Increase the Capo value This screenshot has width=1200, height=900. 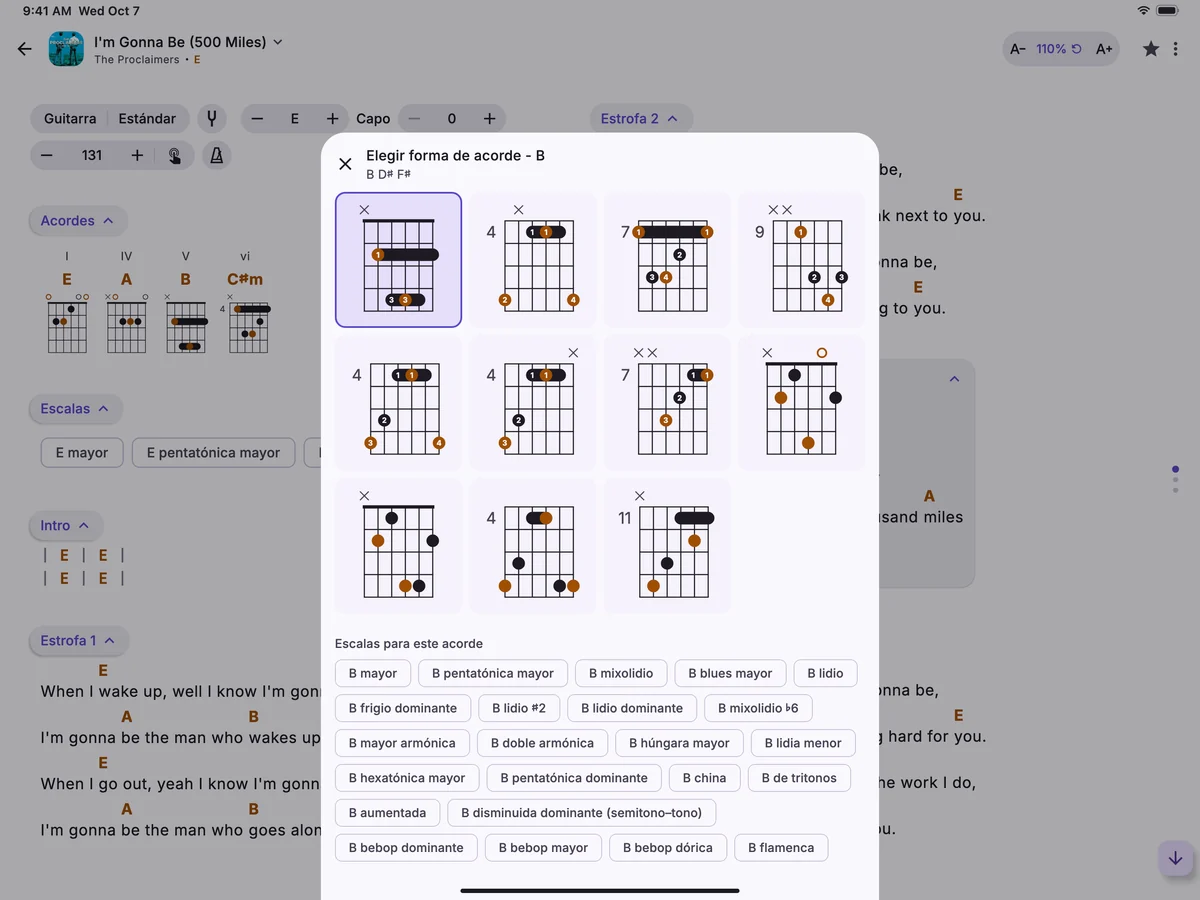(489, 119)
